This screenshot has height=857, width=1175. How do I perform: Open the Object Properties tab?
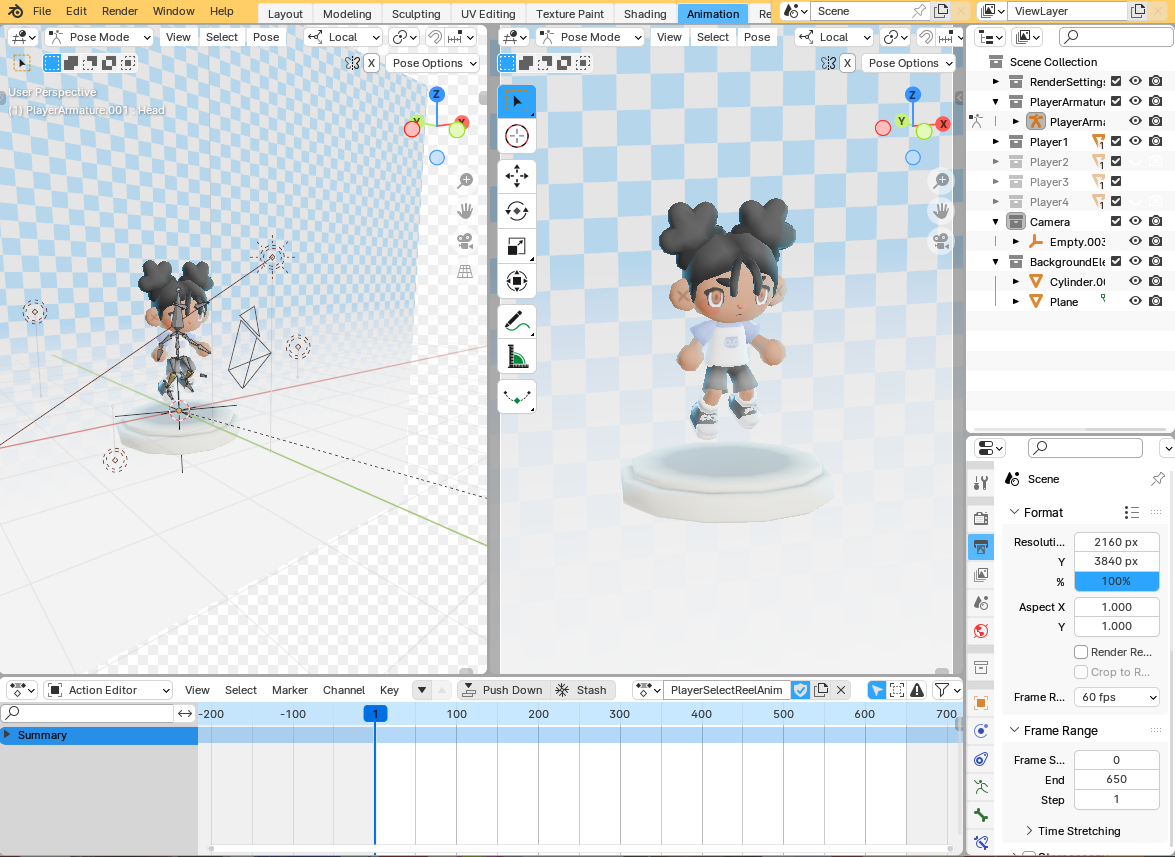(x=980, y=702)
